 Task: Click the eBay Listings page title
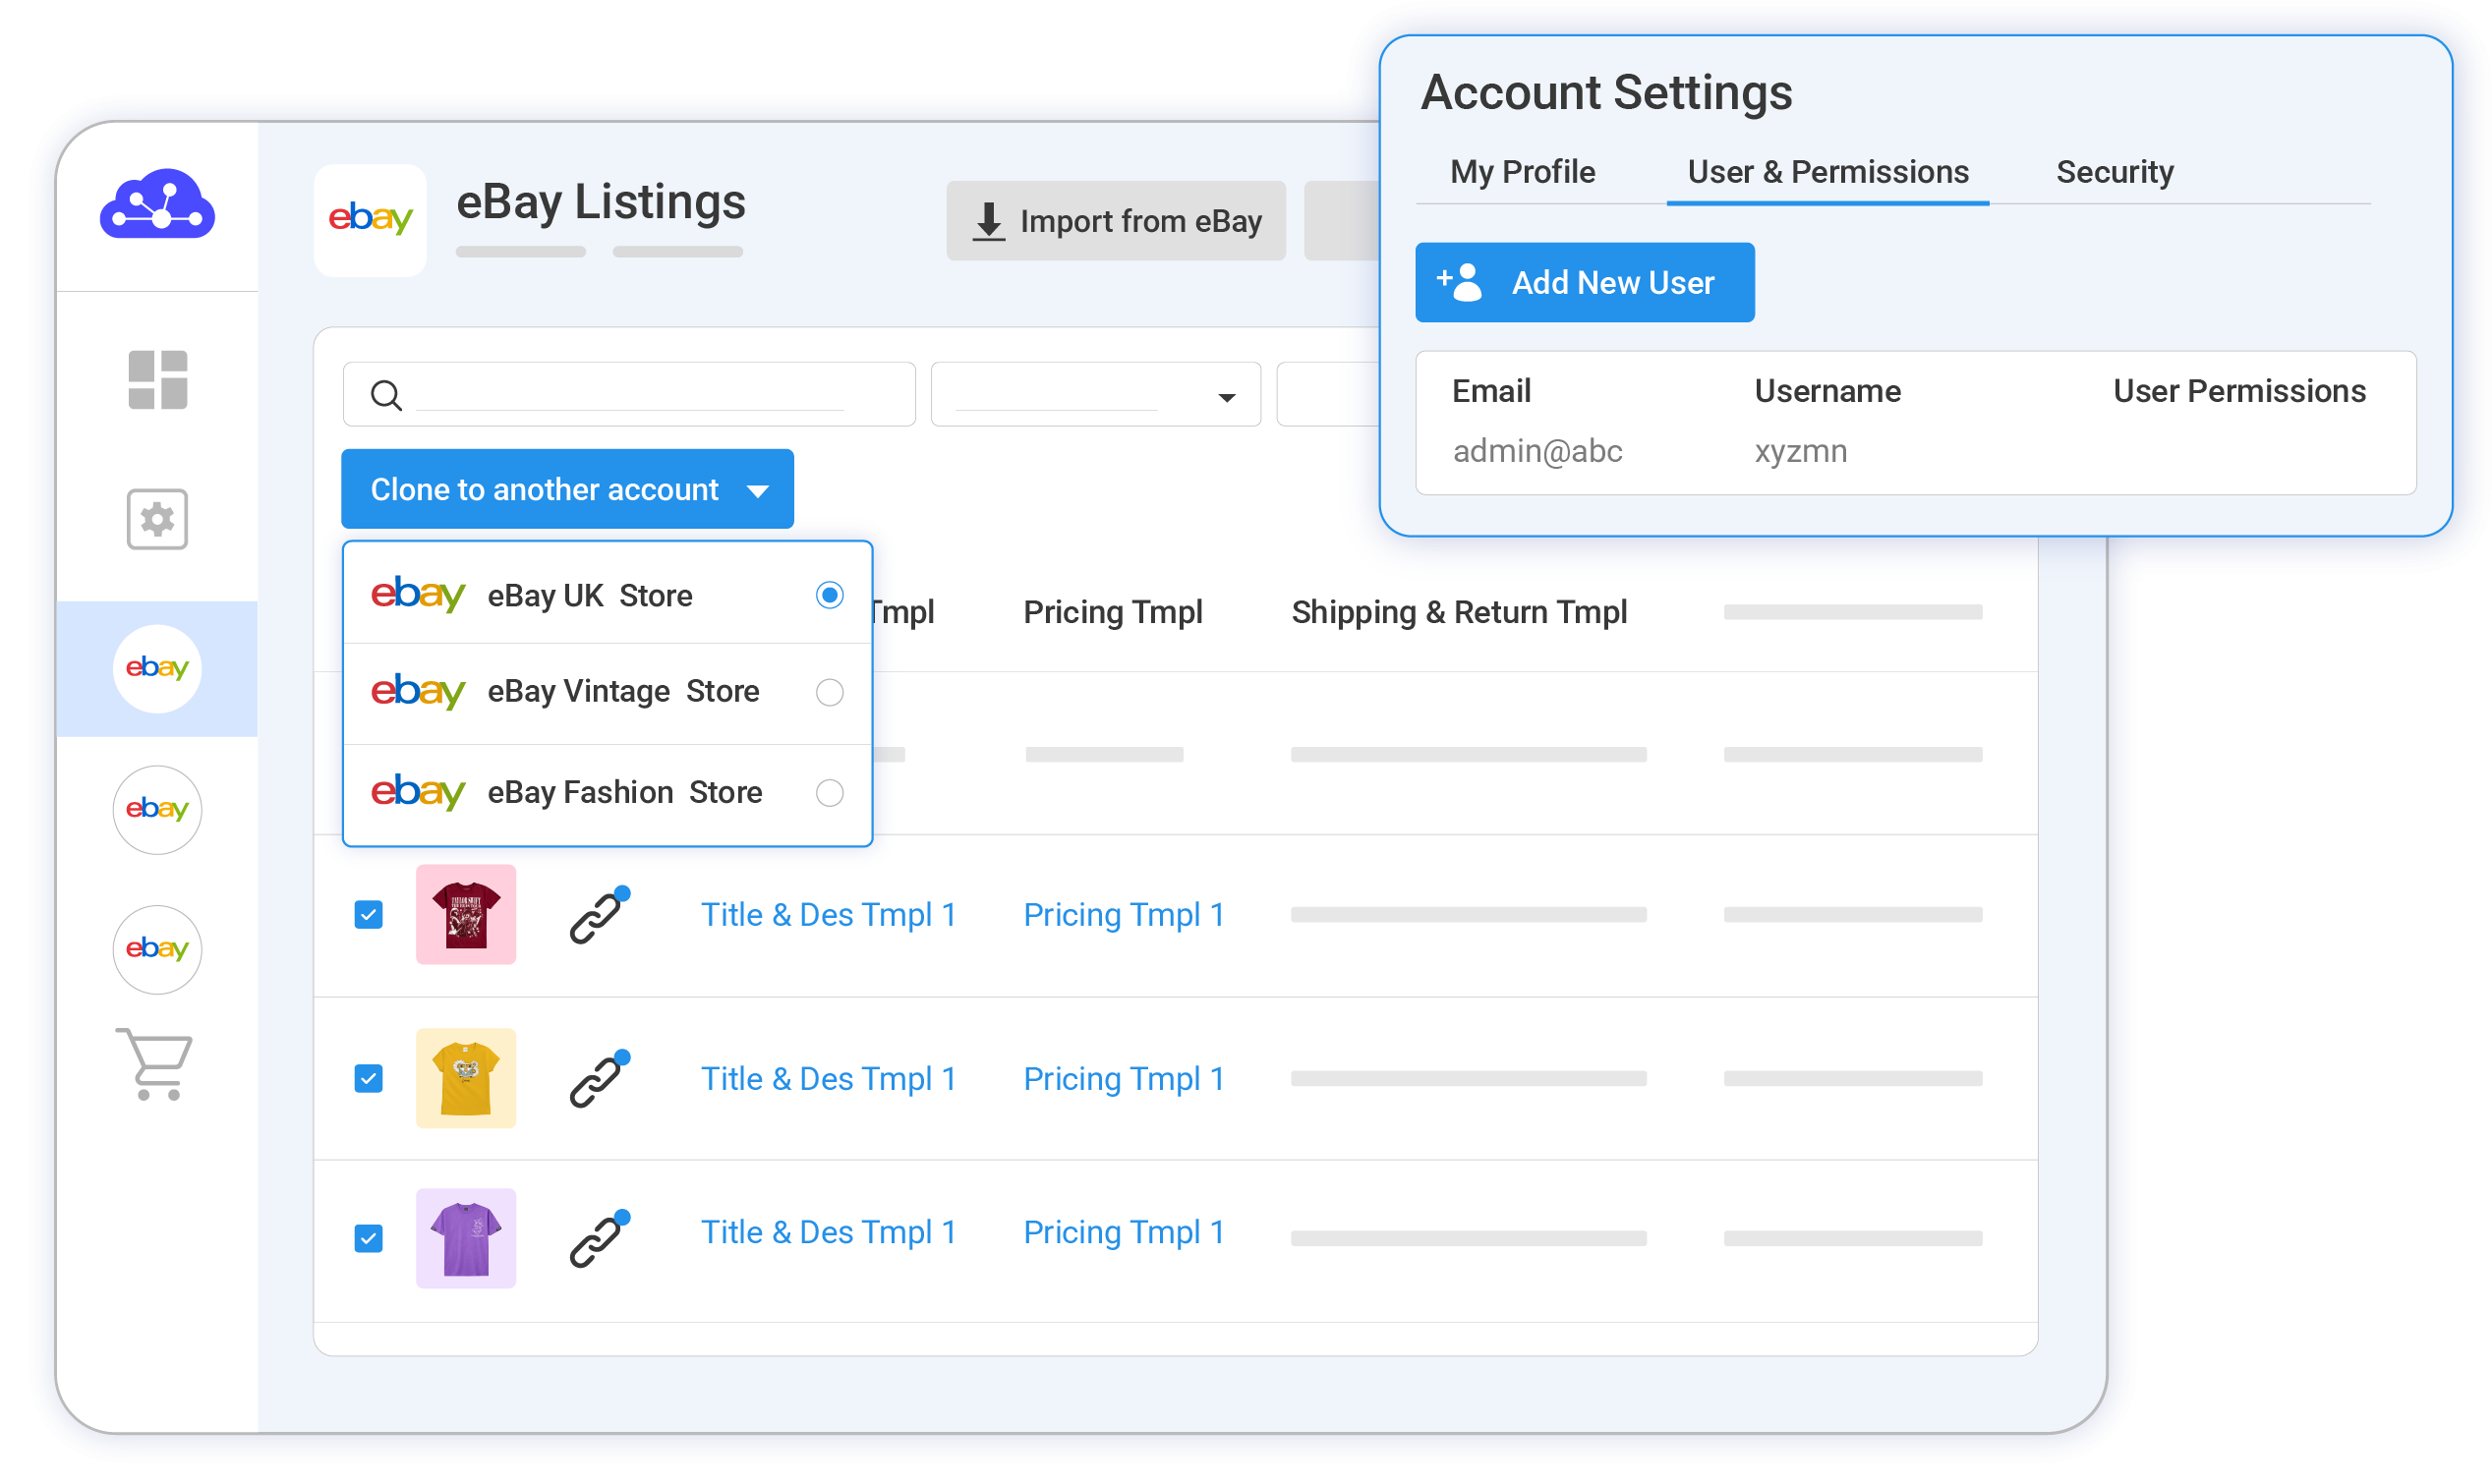601,202
